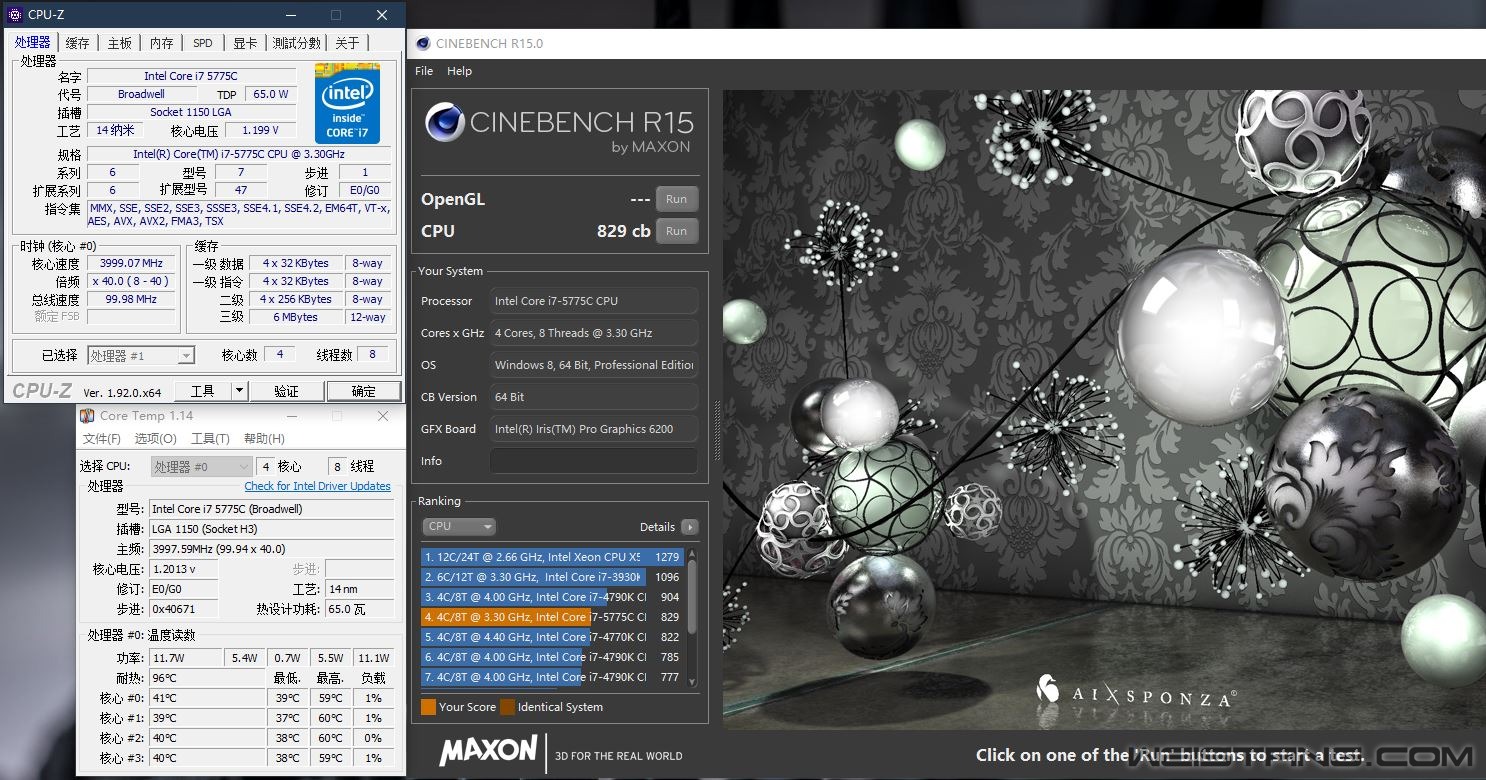Open the SPD tab in CPU-Z

click(203, 43)
